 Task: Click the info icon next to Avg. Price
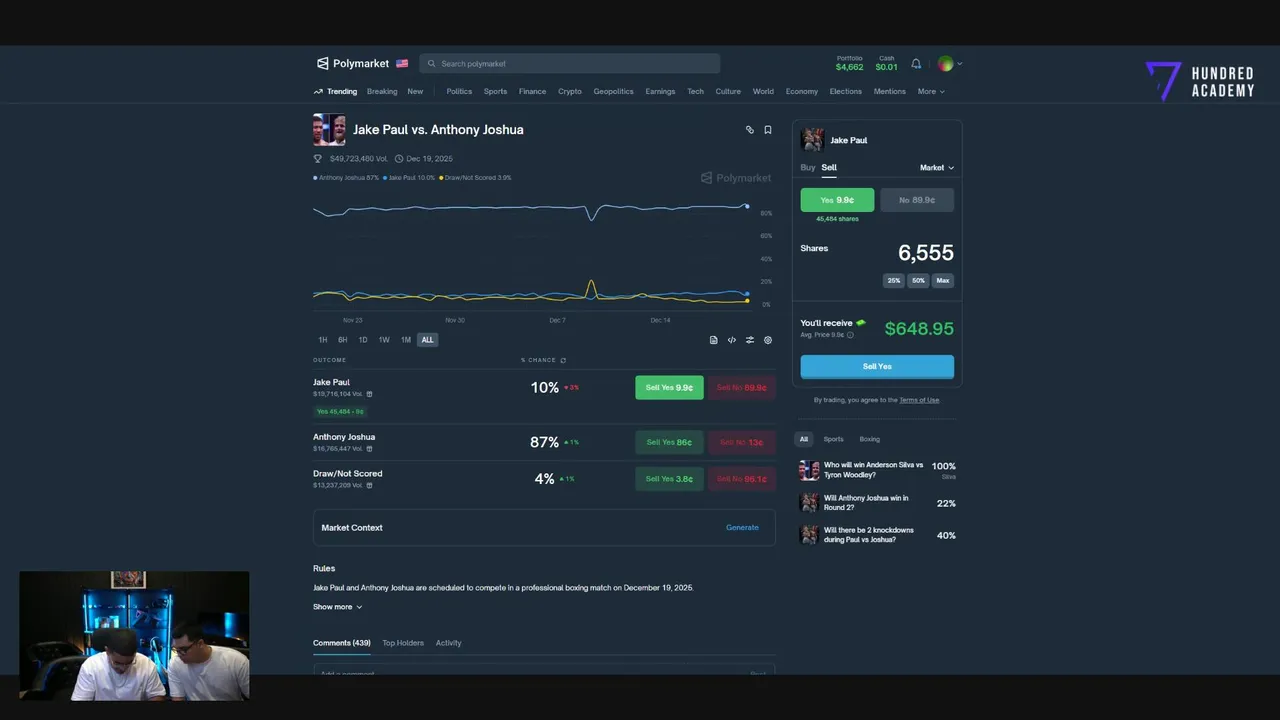point(850,335)
